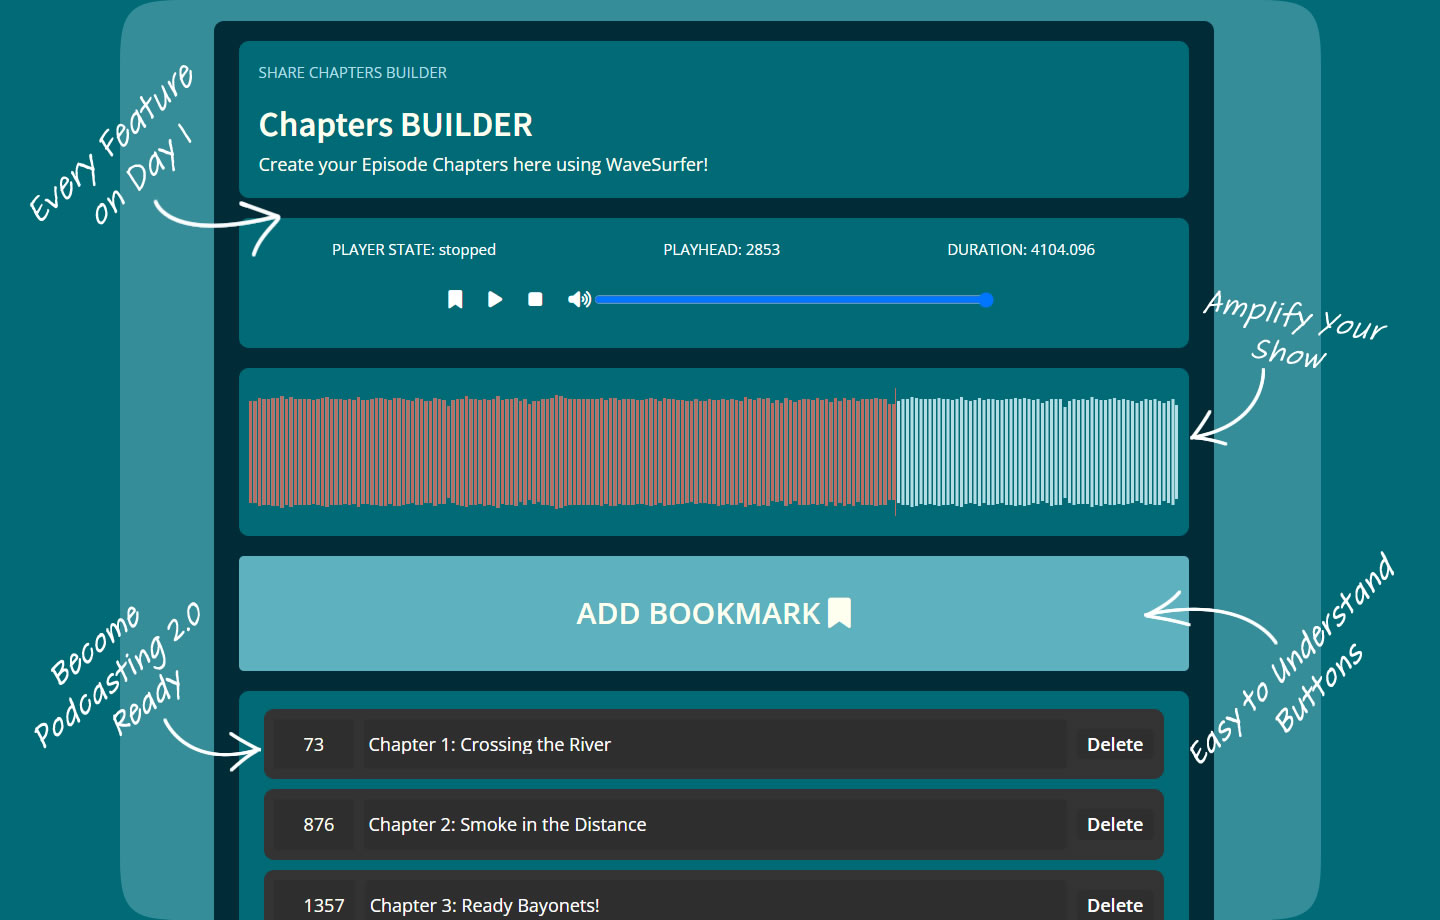Screen dimensions: 1440x920
Task: Click the DURATION: 4104.096 readout
Action: coord(1021,250)
